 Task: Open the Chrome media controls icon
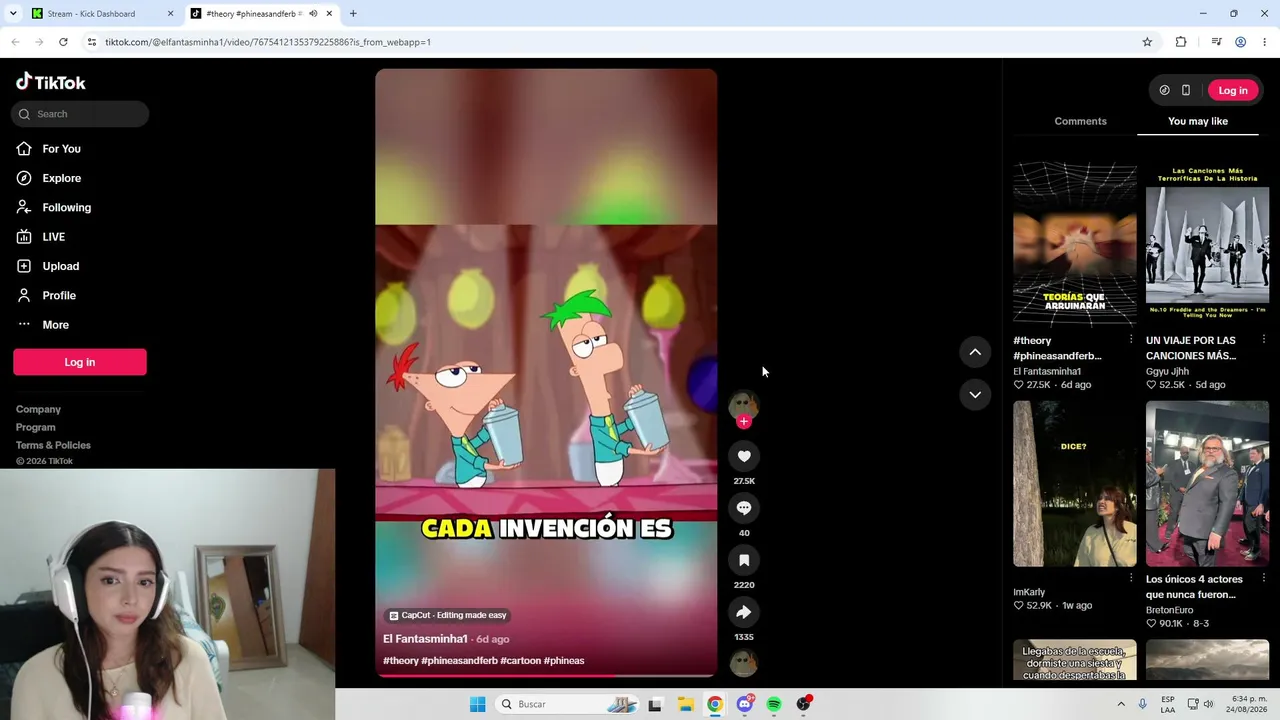pos(1216,42)
